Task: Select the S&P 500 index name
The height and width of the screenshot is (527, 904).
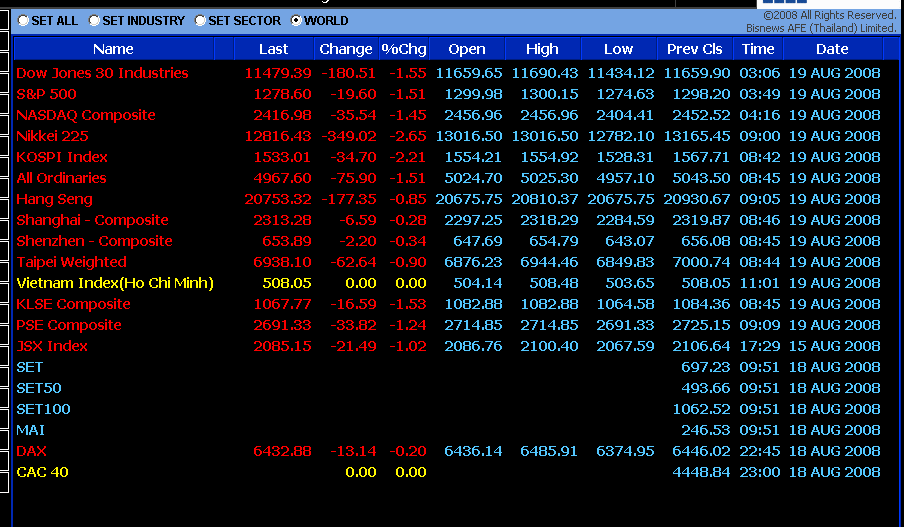Action: [46, 94]
